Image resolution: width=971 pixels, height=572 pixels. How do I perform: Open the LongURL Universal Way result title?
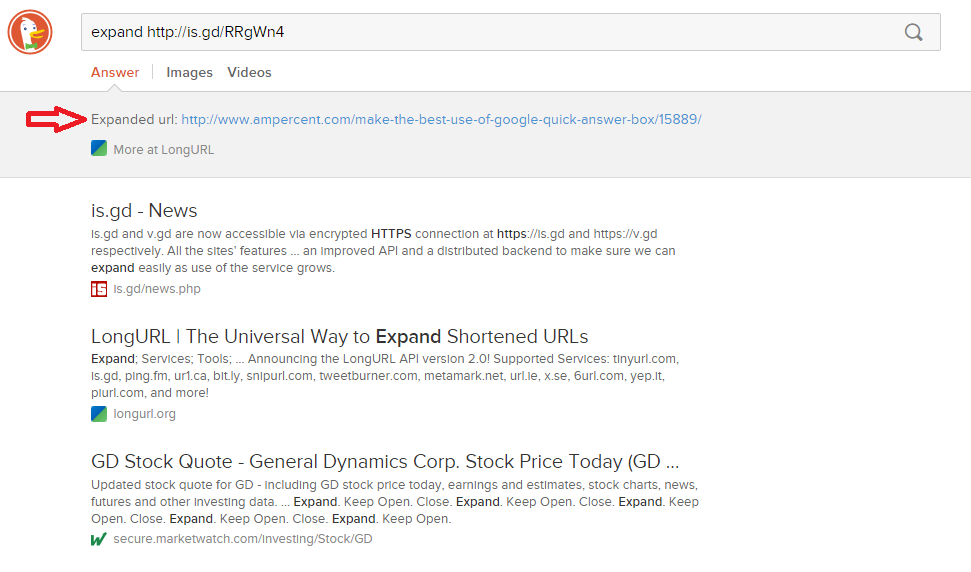339,336
